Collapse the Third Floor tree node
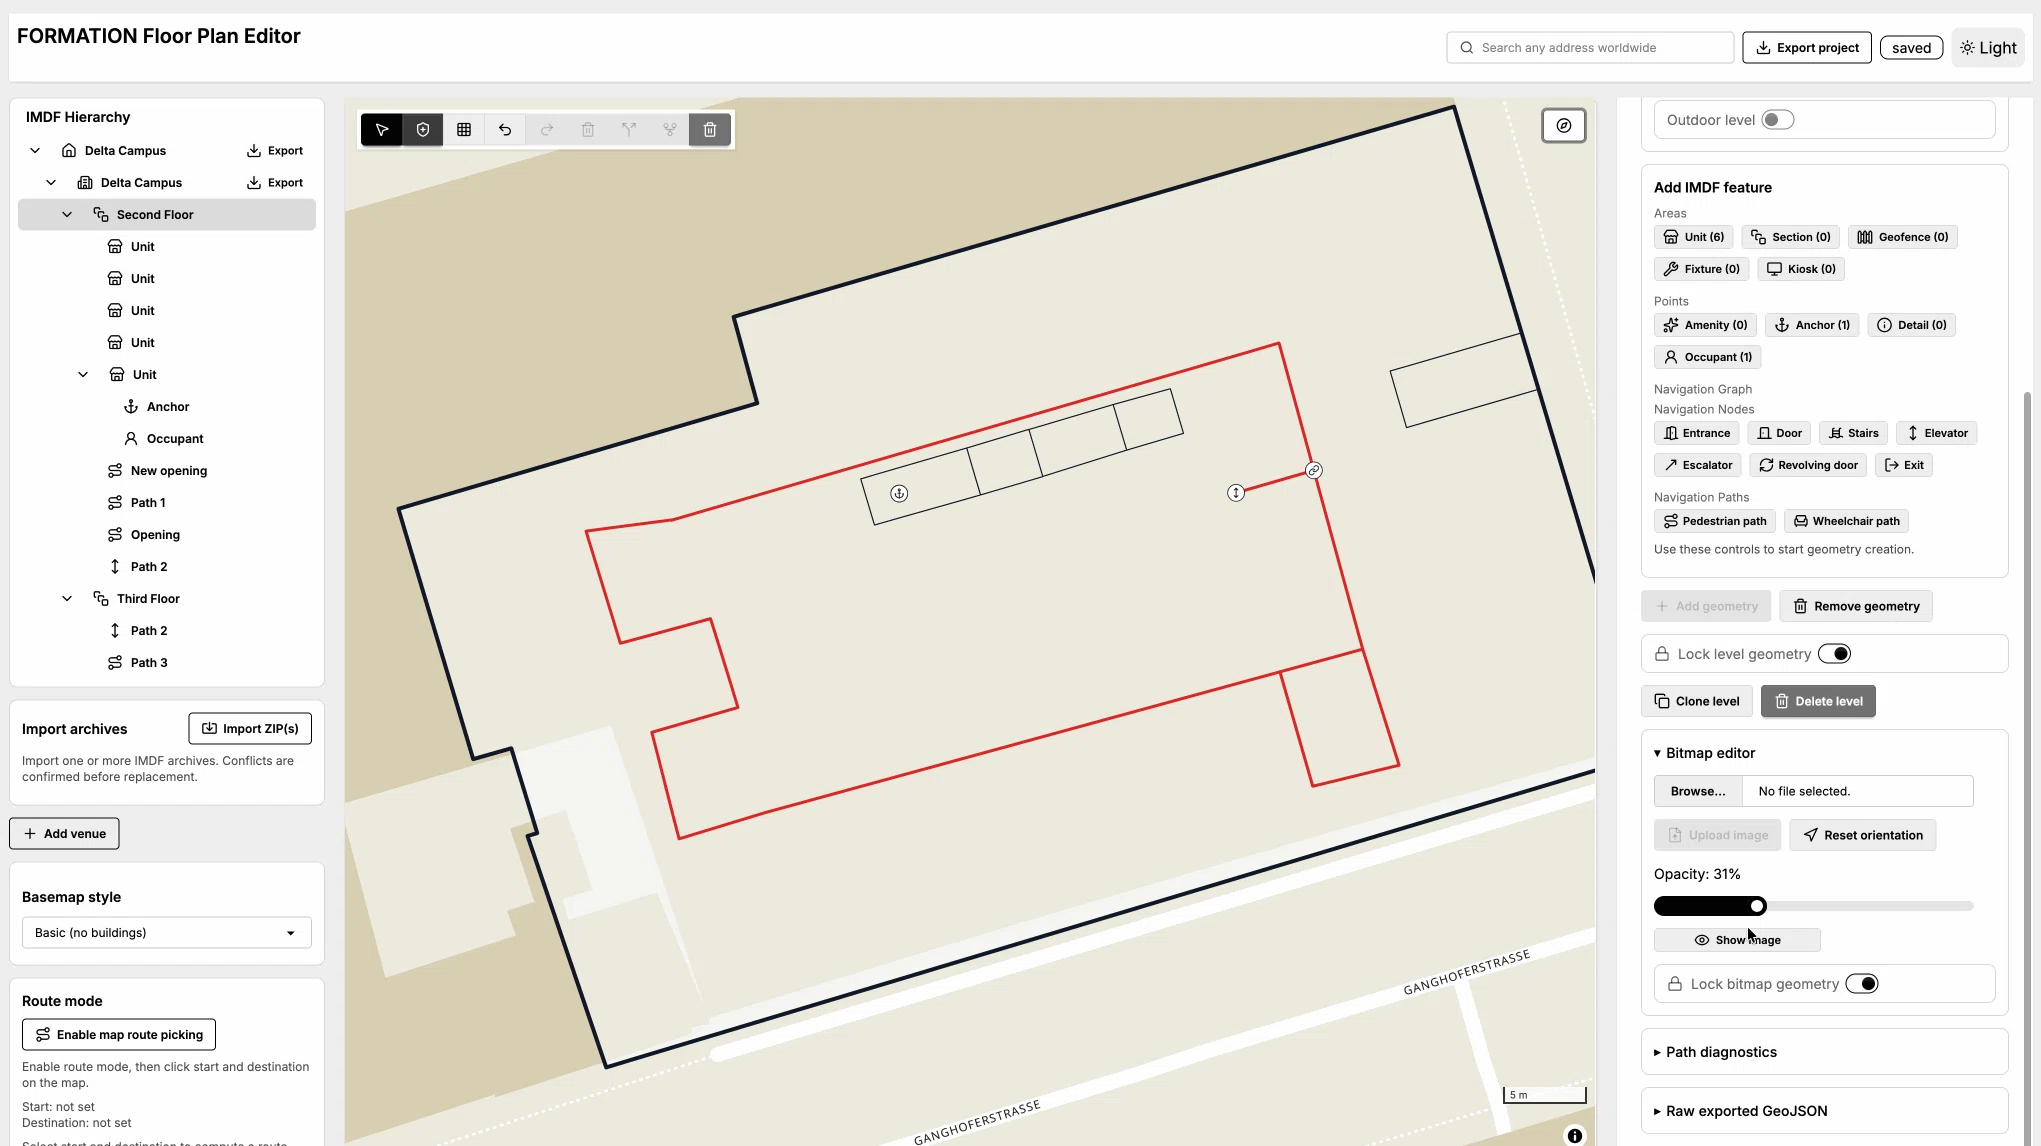This screenshot has height=1146, width=2041. coord(67,599)
